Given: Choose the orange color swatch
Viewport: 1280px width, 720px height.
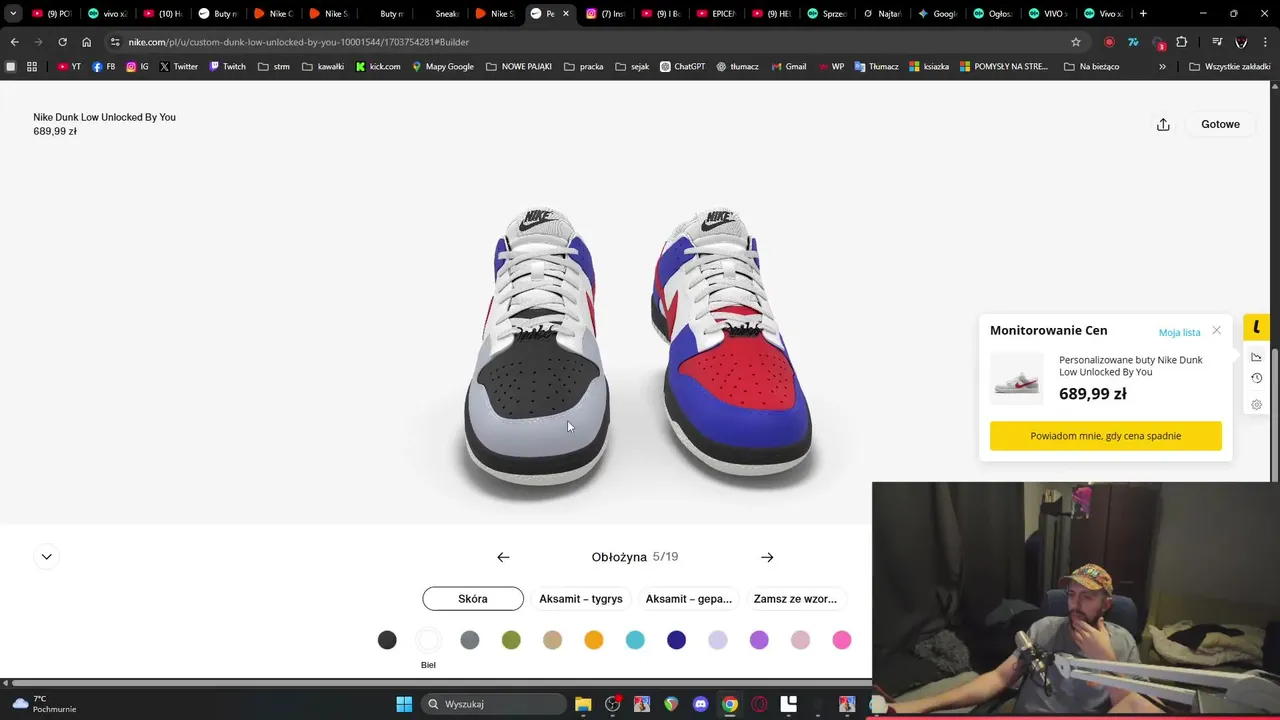Looking at the screenshot, I should point(594,640).
